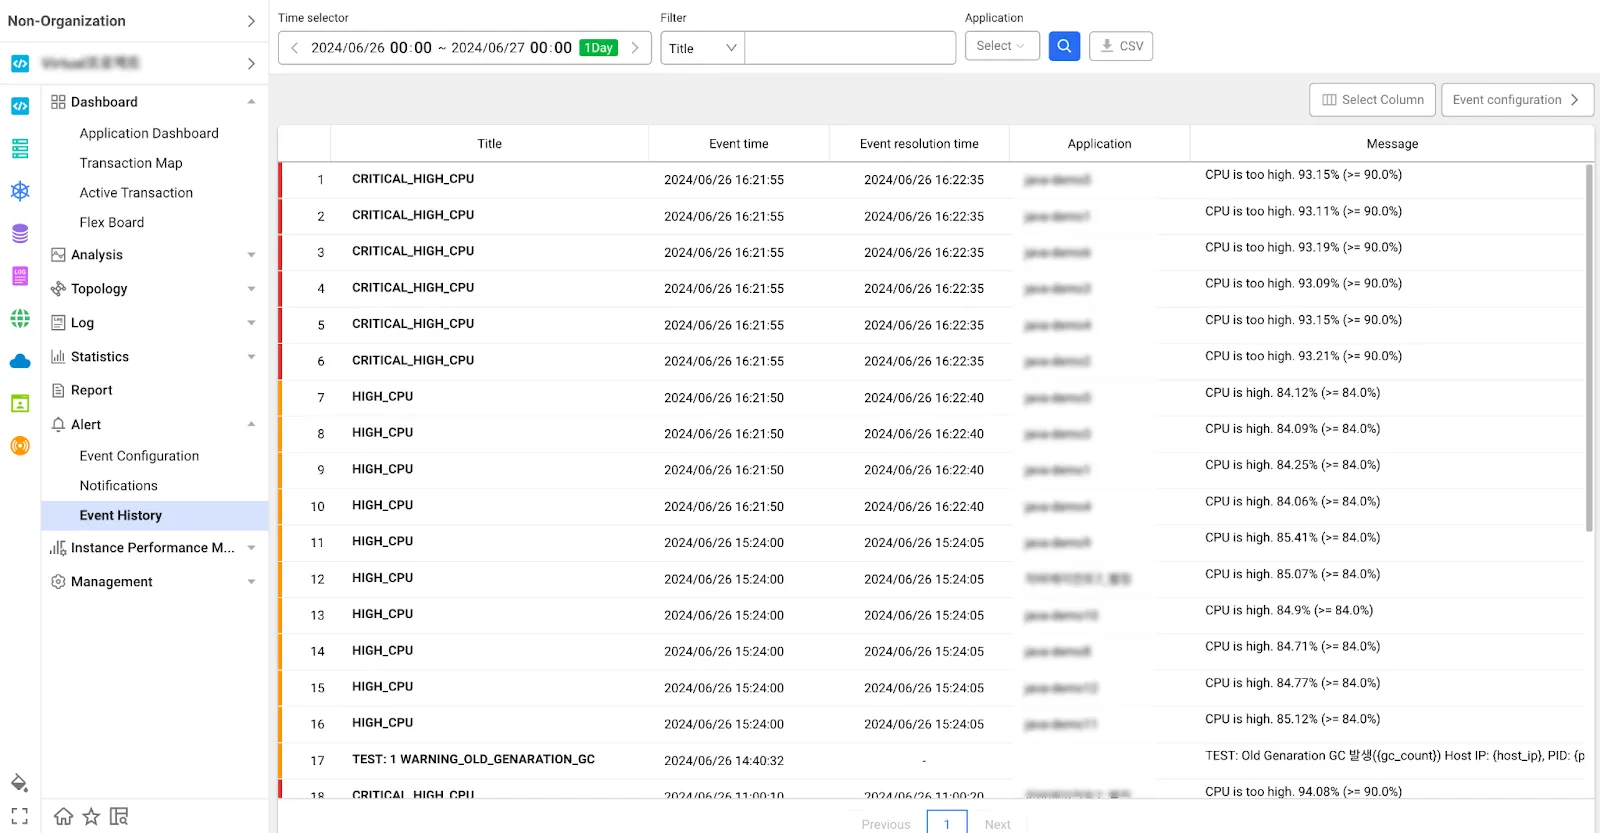Open Active Transaction menu item
Viewport: 1600px width, 833px height.
coord(136,193)
